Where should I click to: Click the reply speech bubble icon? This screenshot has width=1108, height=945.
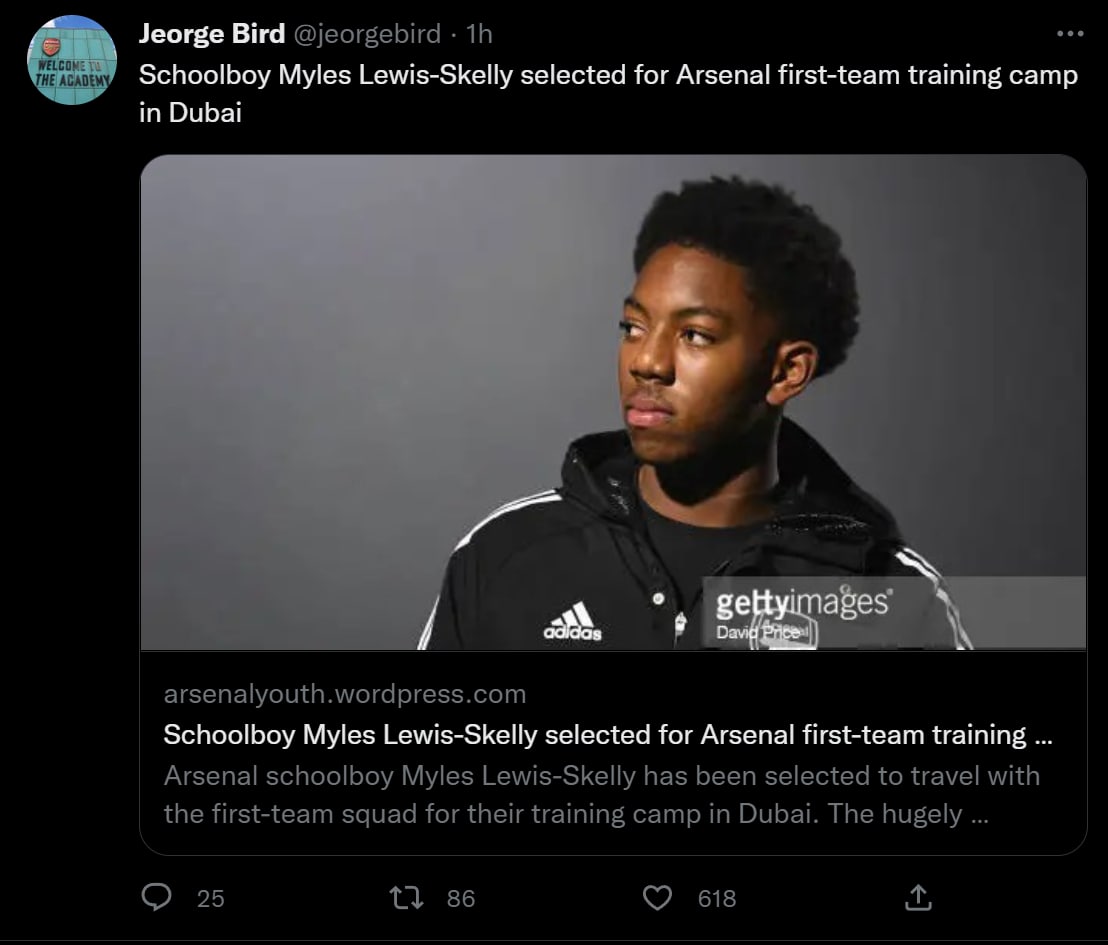(x=157, y=898)
